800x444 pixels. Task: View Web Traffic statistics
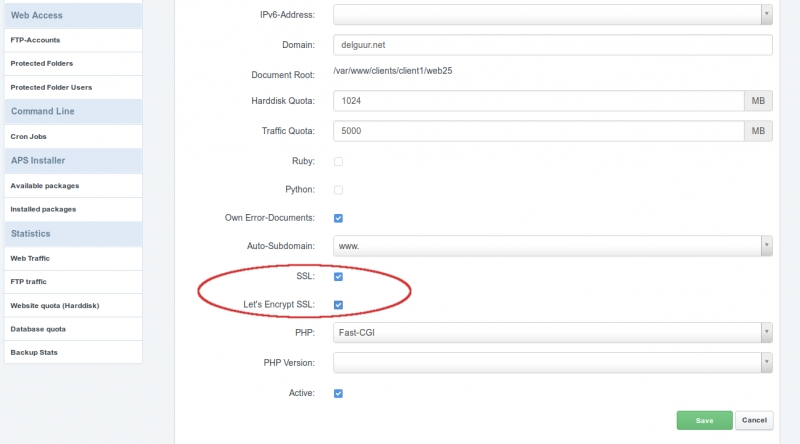[73, 258]
